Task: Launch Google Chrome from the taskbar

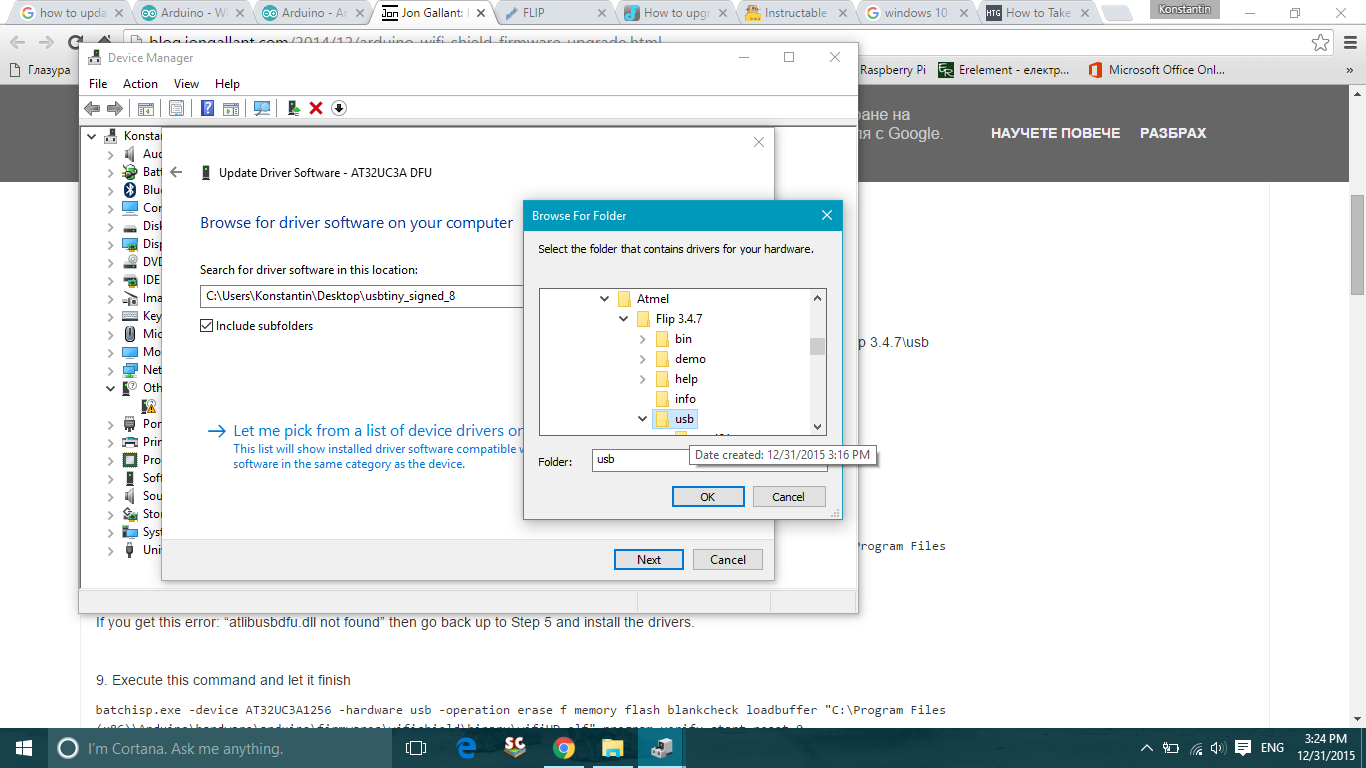Action: click(563, 747)
